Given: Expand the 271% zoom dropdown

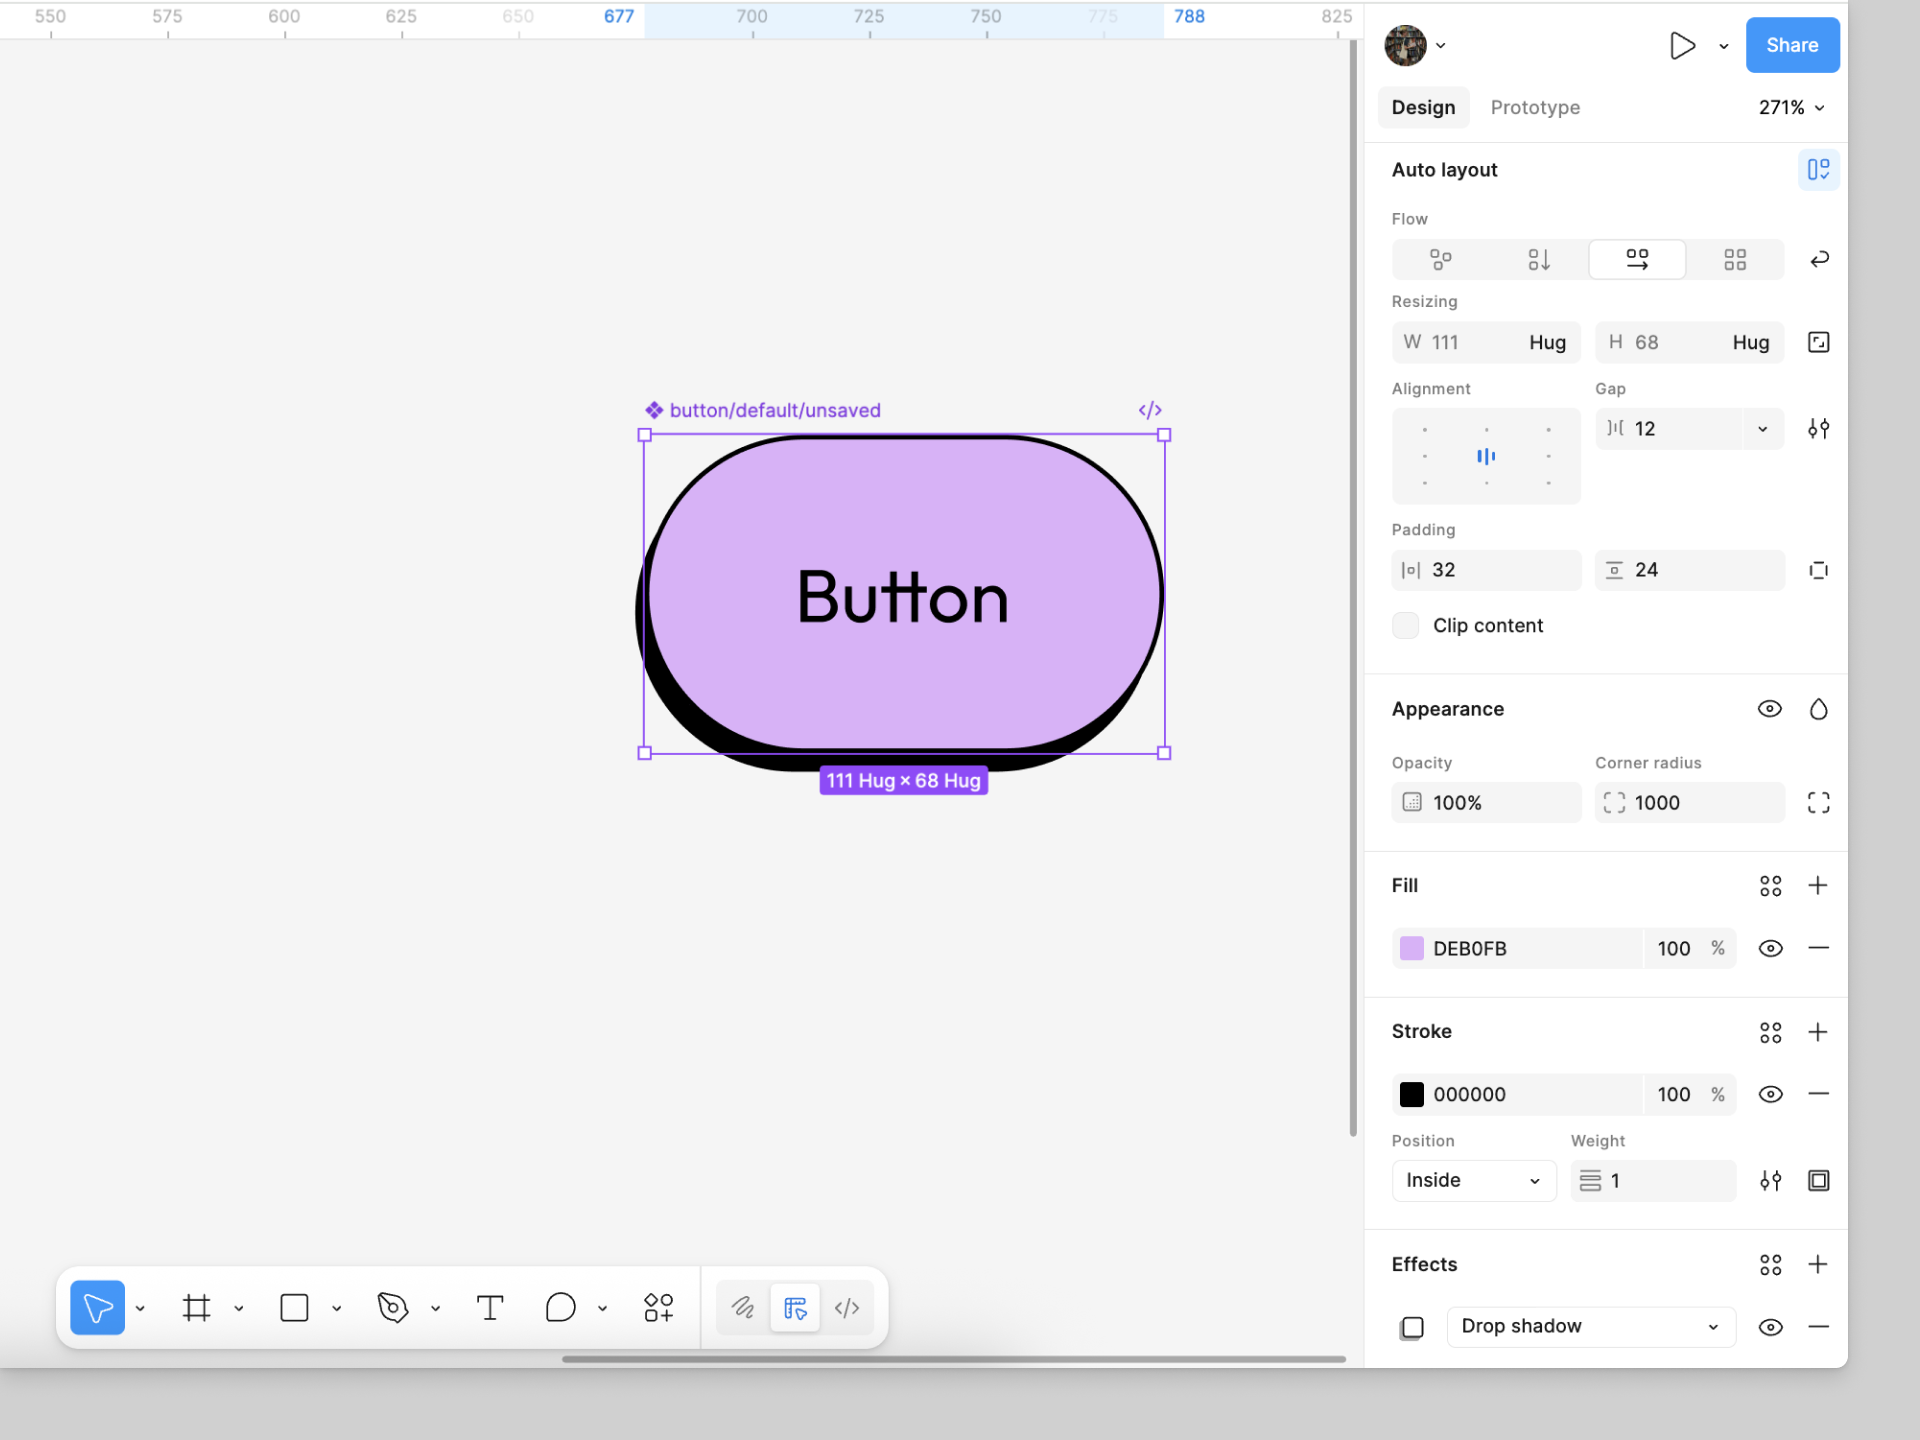Looking at the screenshot, I should click(1791, 108).
